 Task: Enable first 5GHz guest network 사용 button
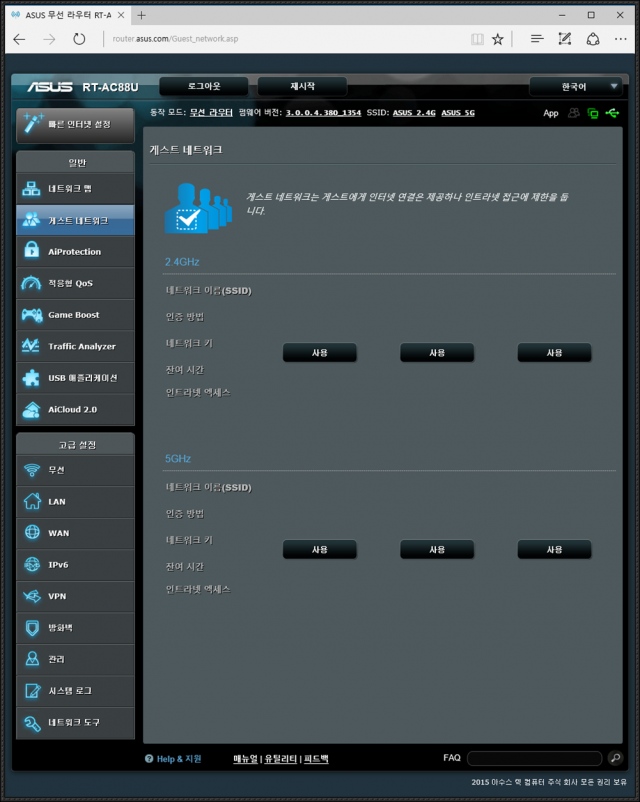click(319, 549)
